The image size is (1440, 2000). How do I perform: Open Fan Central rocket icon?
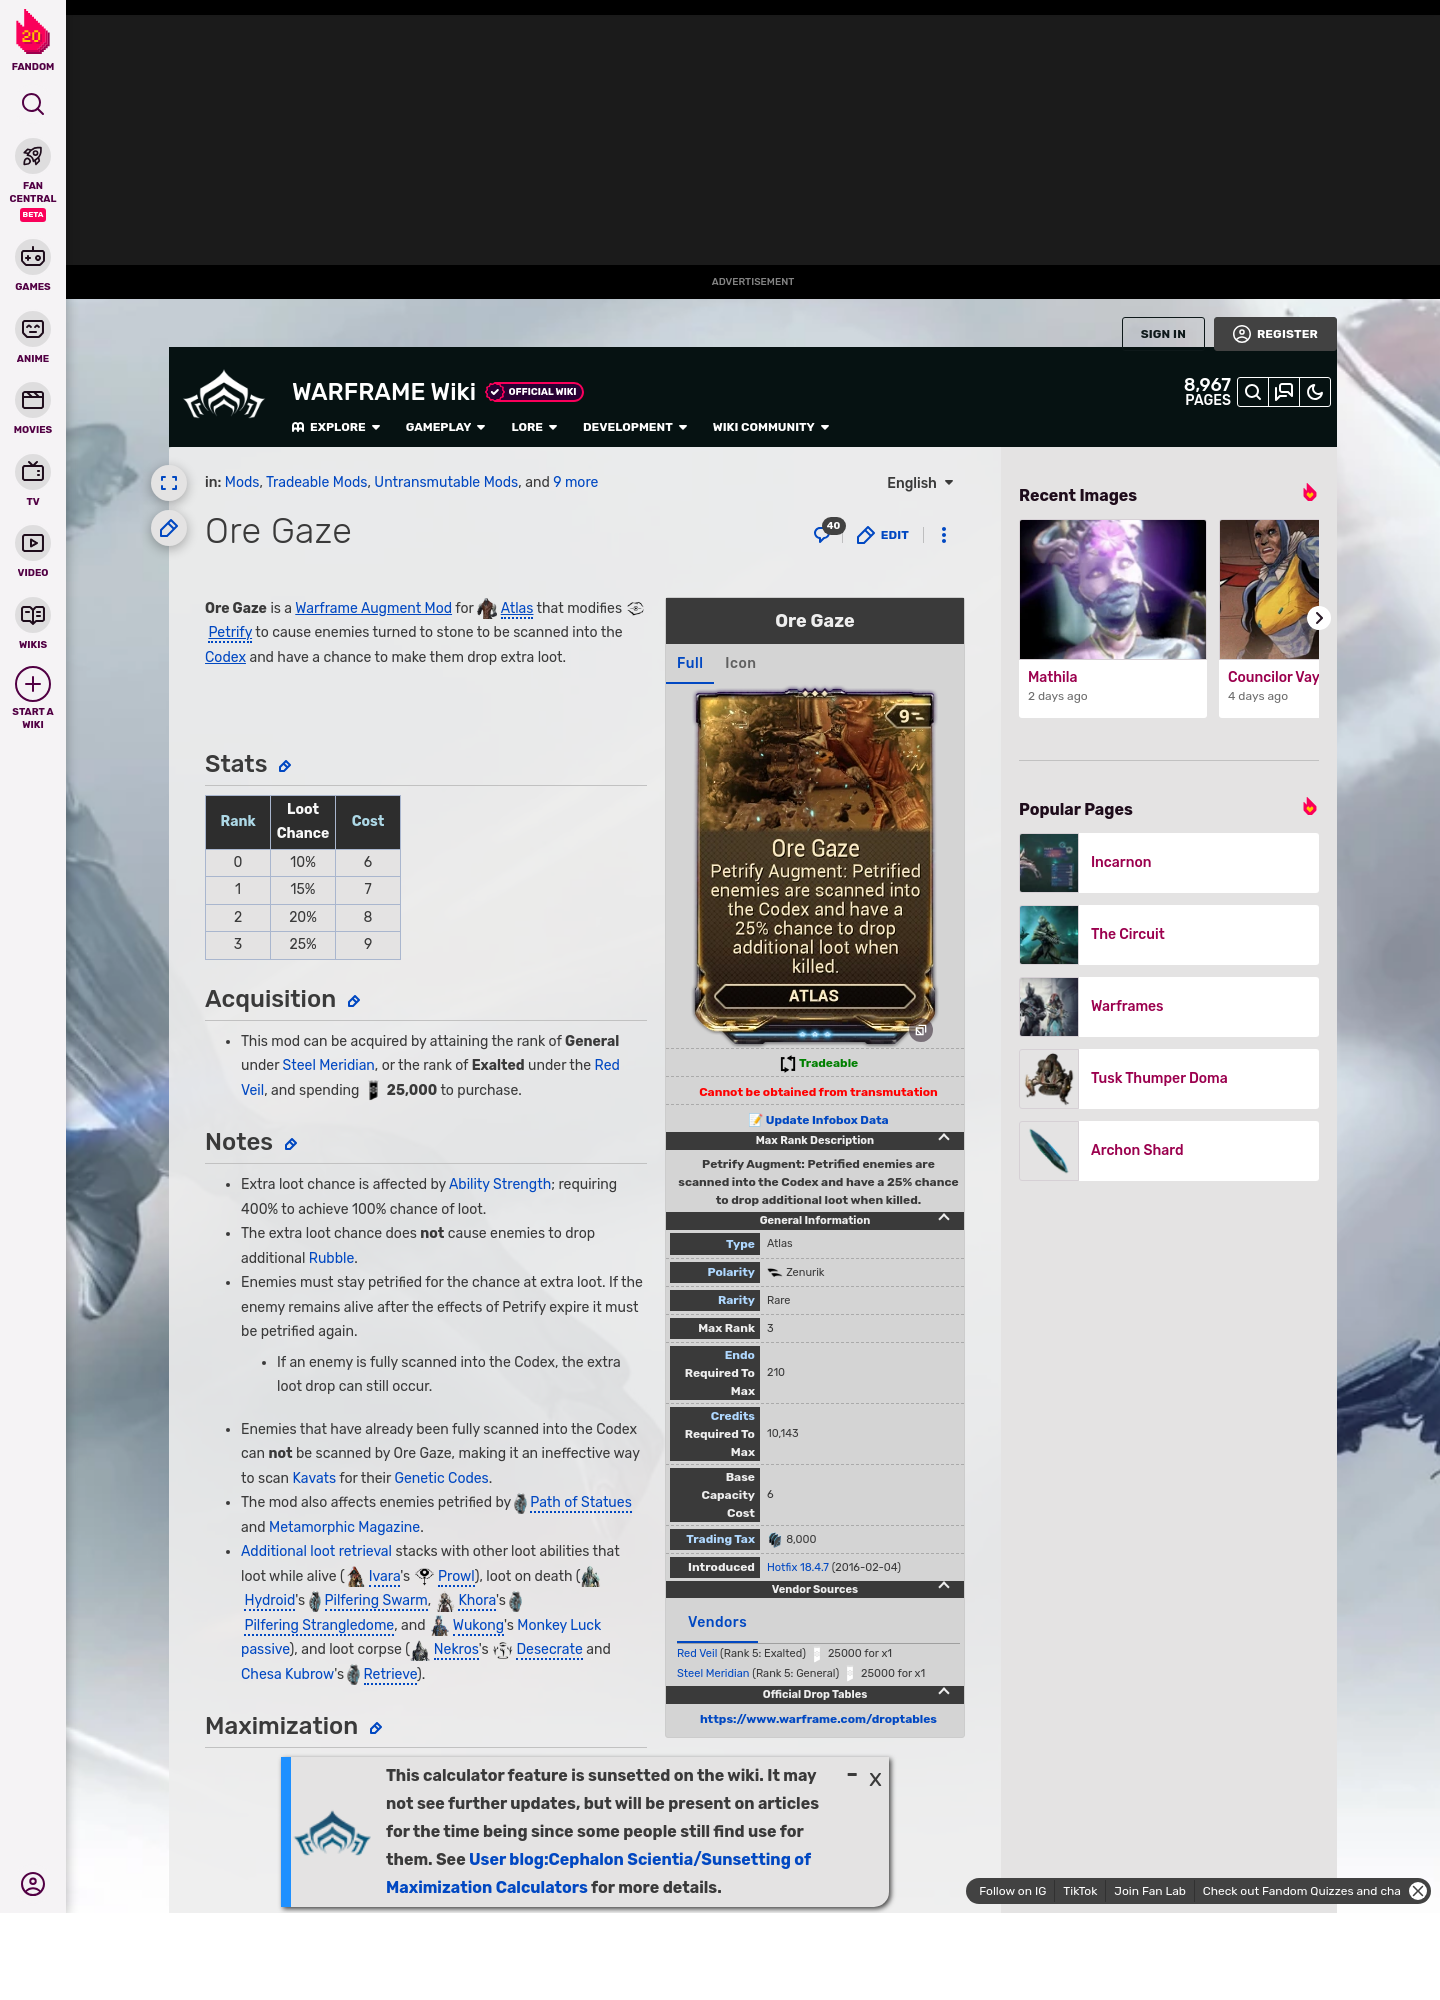tap(33, 156)
